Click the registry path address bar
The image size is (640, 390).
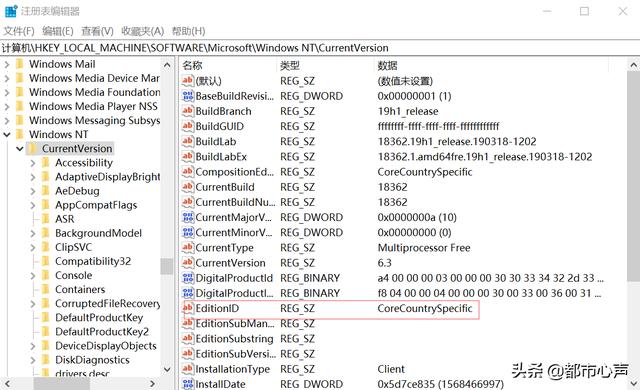[320, 48]
